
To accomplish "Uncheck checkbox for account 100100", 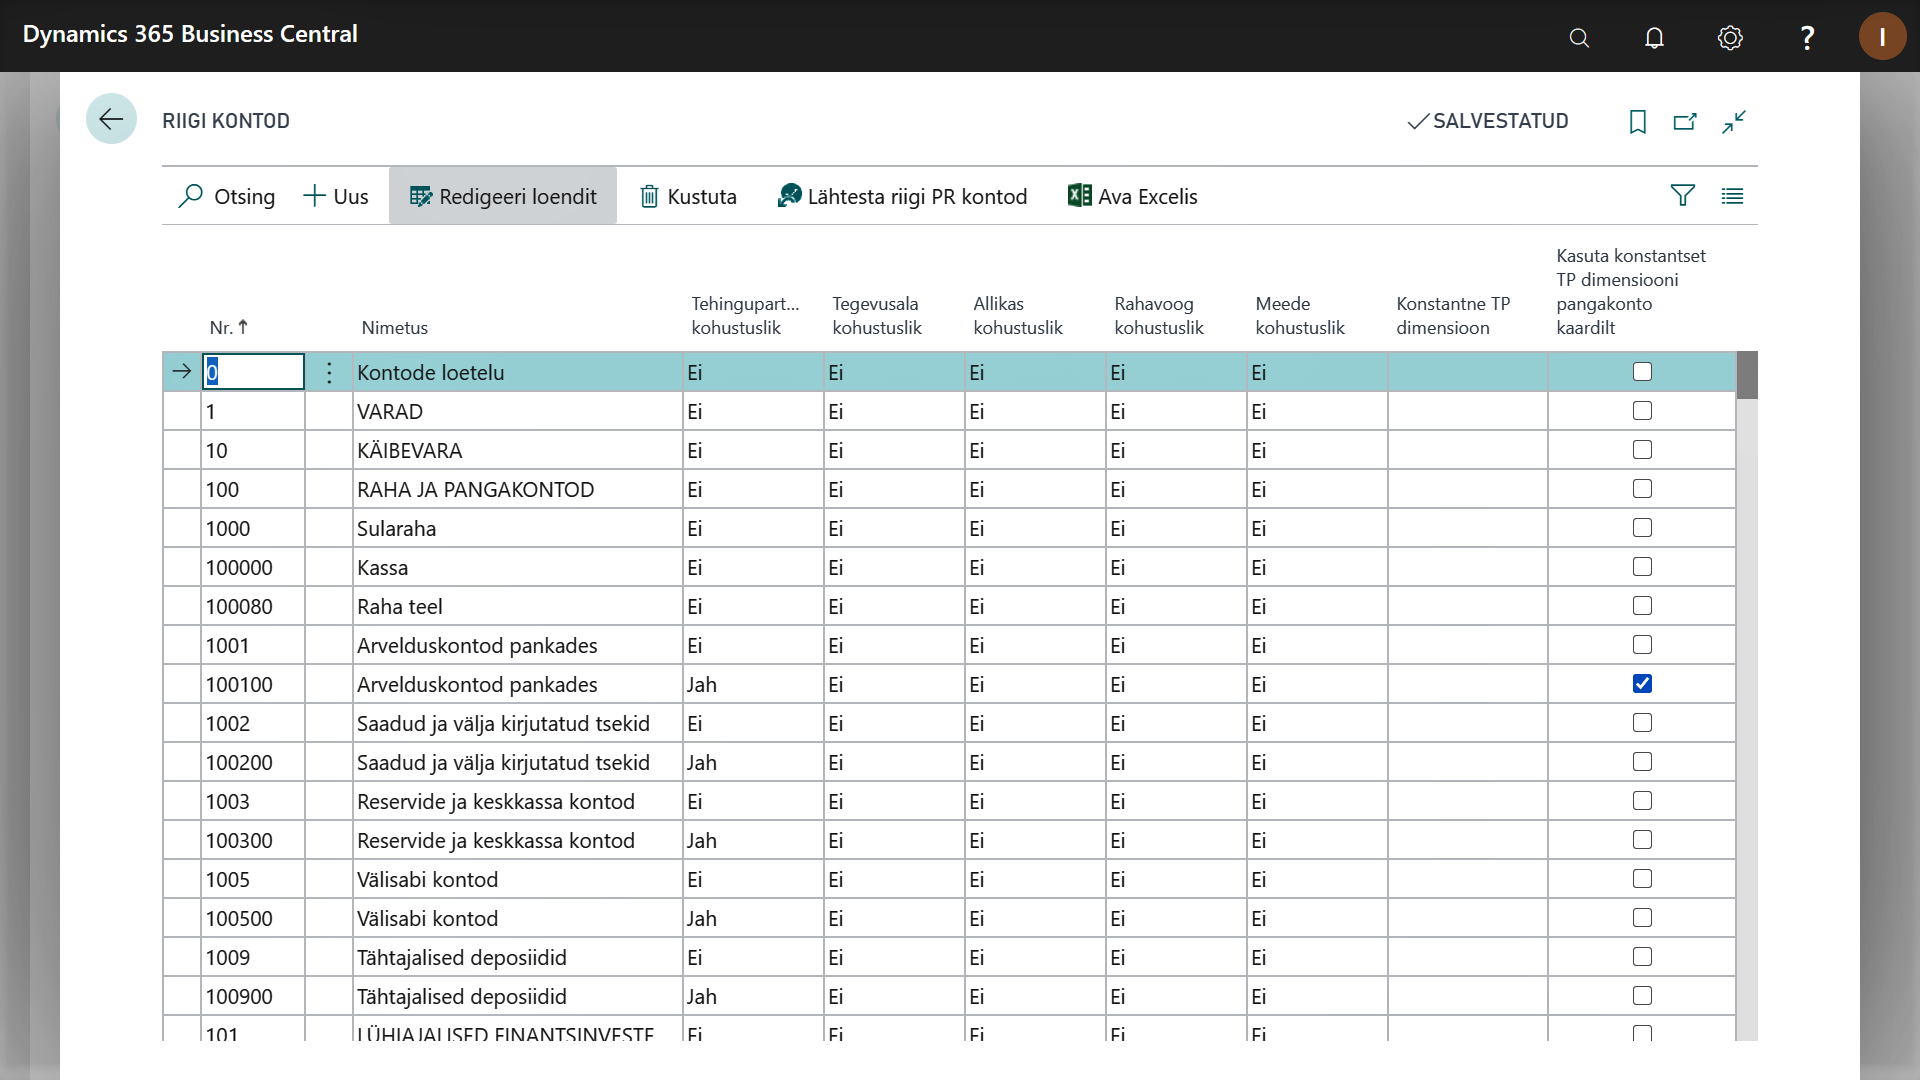I will coord(1642,684).
